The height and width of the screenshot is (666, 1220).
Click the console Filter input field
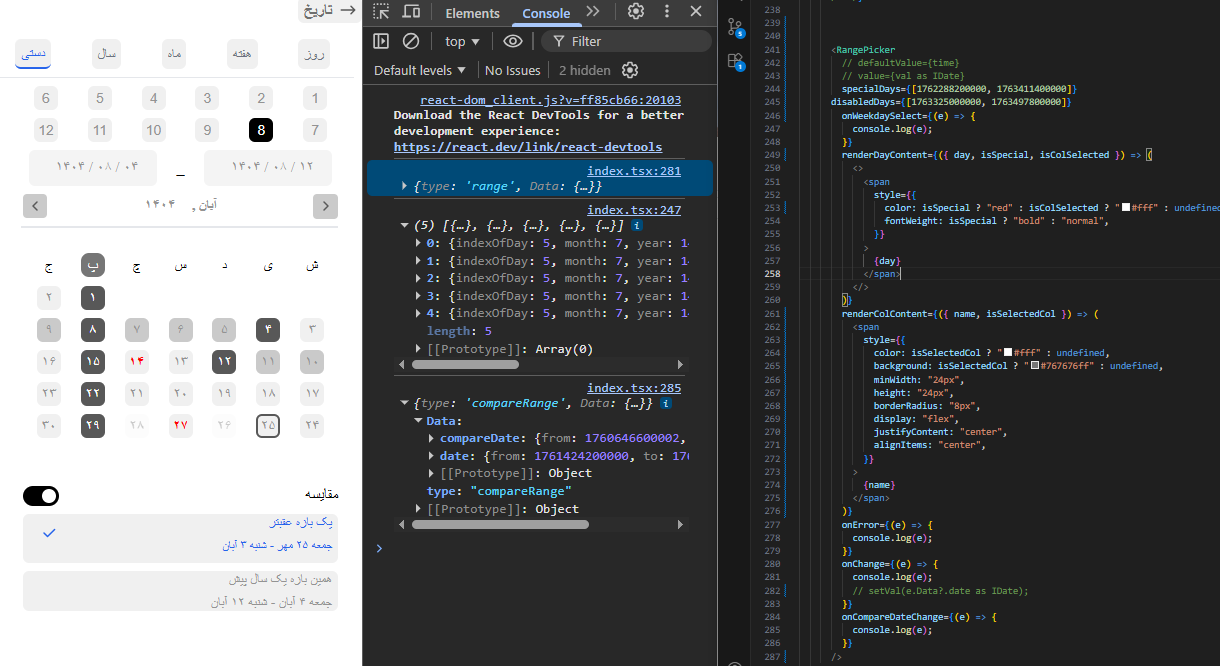click(626, 41)
